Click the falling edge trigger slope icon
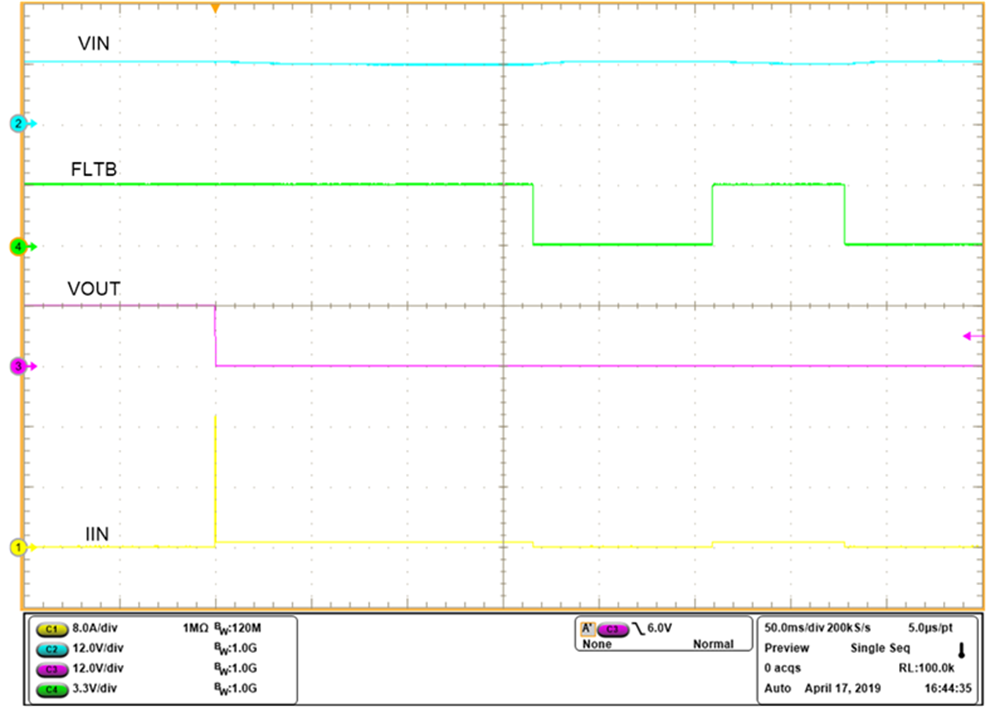Viewport: 1000px width, 708px height. click(x=637, y=630)
